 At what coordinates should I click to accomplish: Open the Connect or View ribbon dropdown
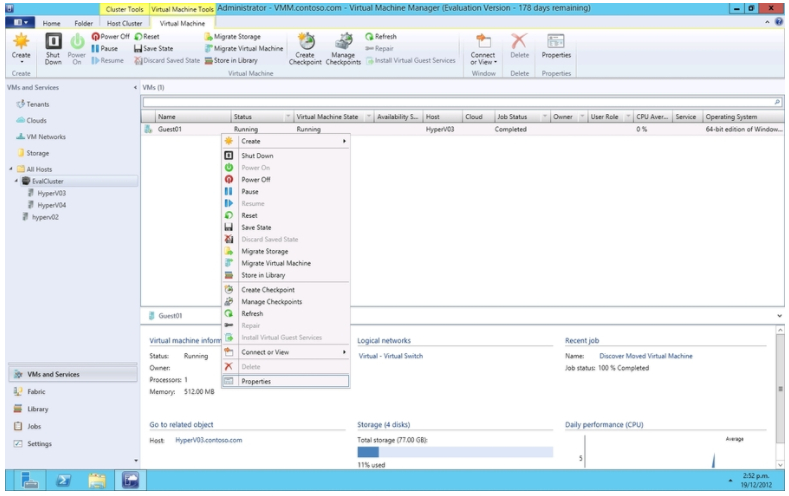tap(483, 49)
